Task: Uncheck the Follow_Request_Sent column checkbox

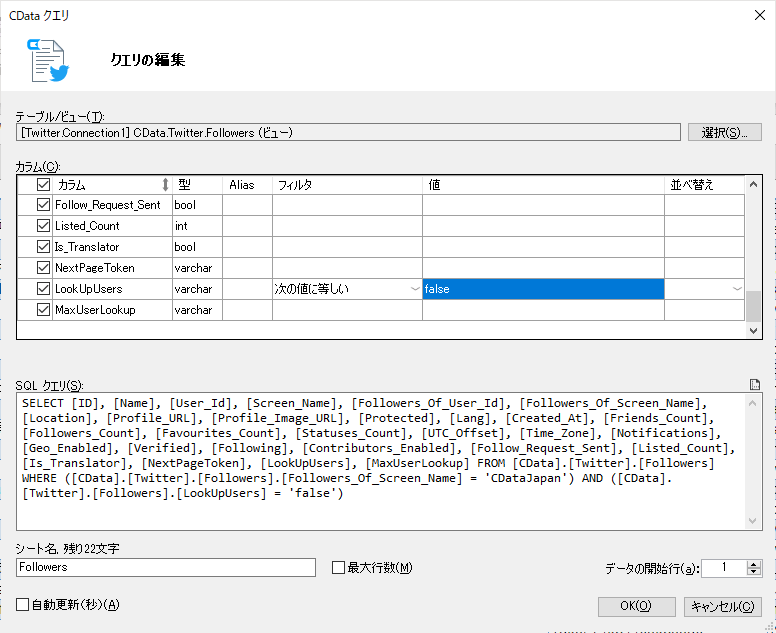Action: pyautogui.click(x=44, y=205)
